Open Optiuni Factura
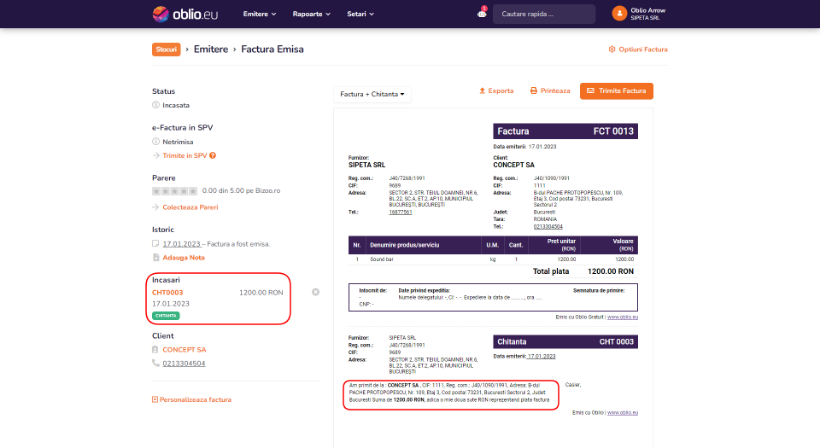820x448 pixels. click(643, 49)
